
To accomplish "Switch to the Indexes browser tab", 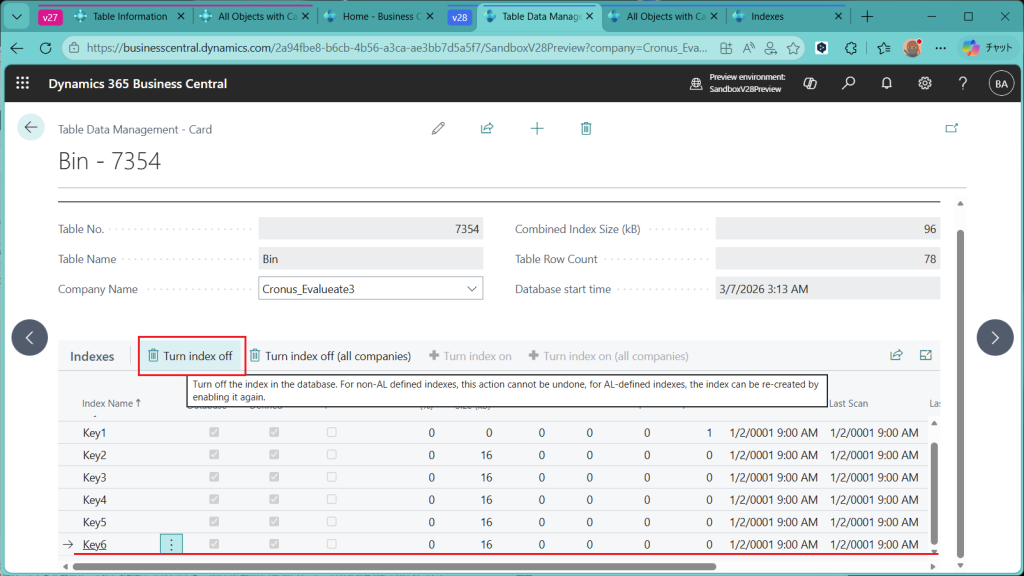I will [x=767, y=17].
